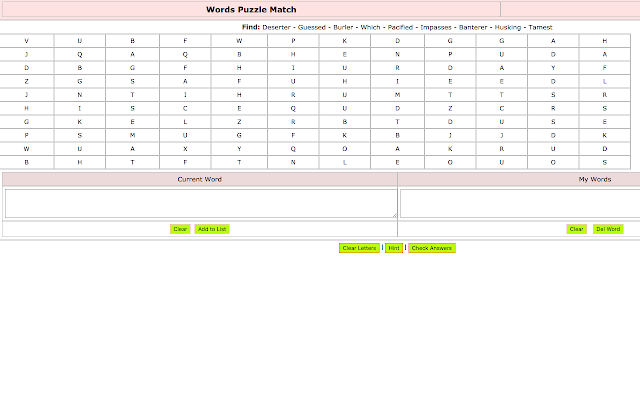Screen dimensions: 640x400
Task: Select letter K in the row starting G K E
Action: click(80, 122)
